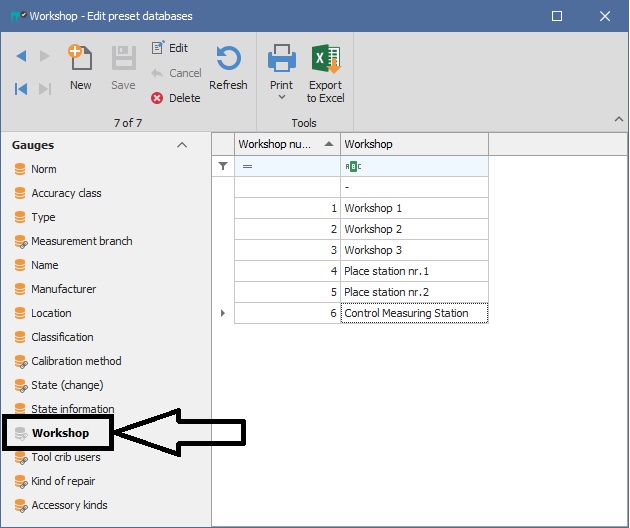
Task: Select the Workshop 1 cell
Action: [414, 208]
